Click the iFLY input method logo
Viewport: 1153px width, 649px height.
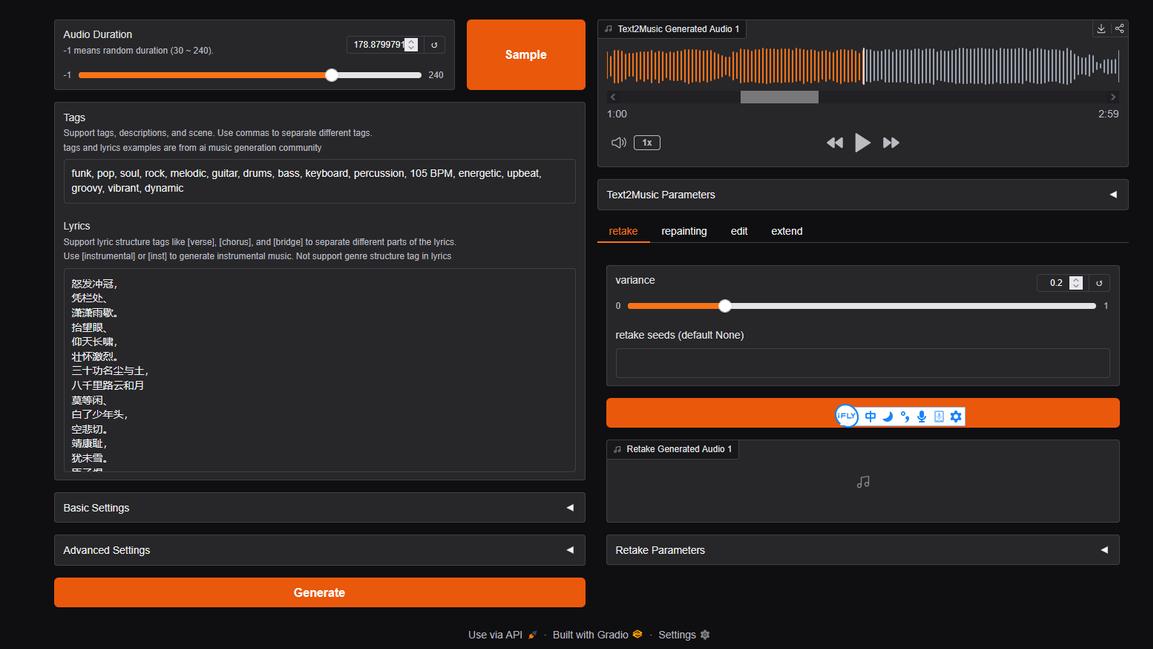click(x=846, y=416)
